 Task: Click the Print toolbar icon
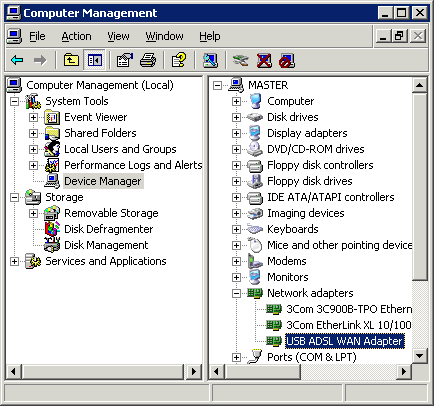[x=148, y=60]
